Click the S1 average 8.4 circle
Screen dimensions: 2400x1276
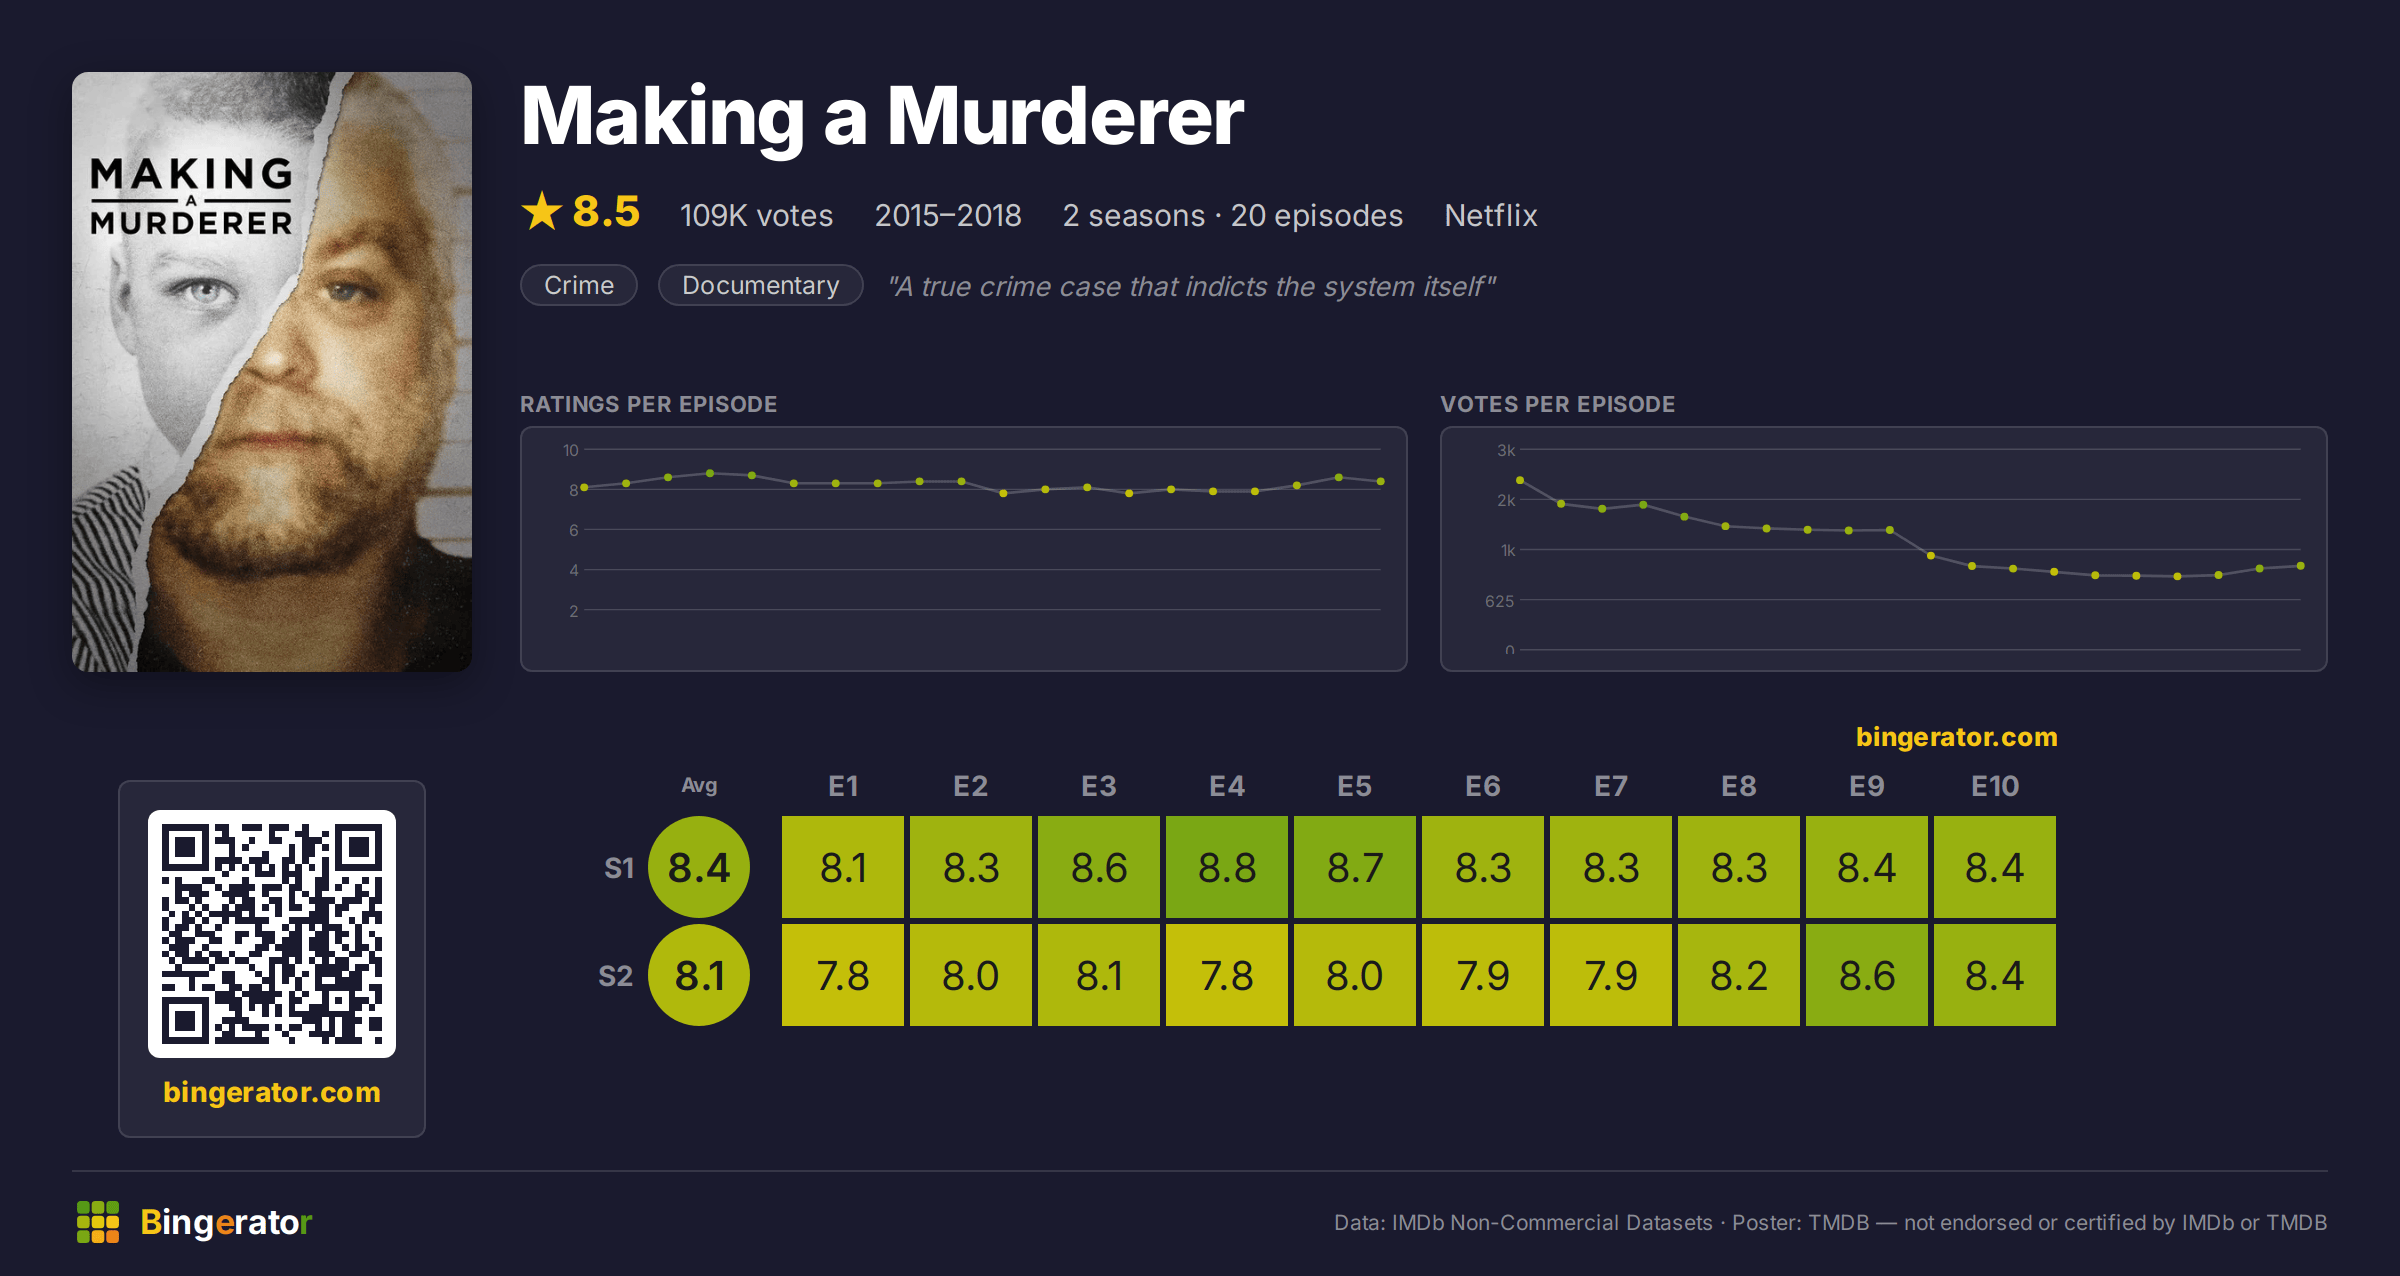click(x=699, y=867)
